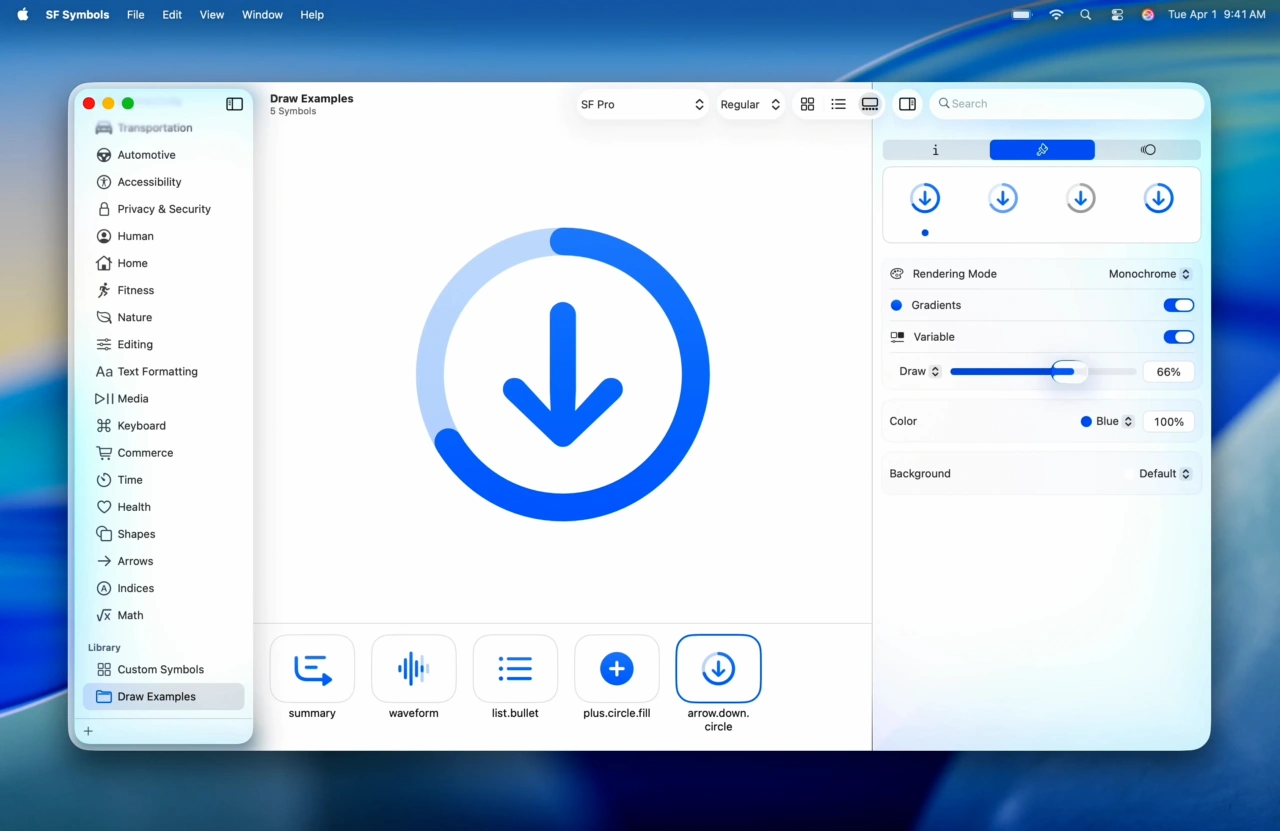Open the Edit menu

tap(172, 15)
